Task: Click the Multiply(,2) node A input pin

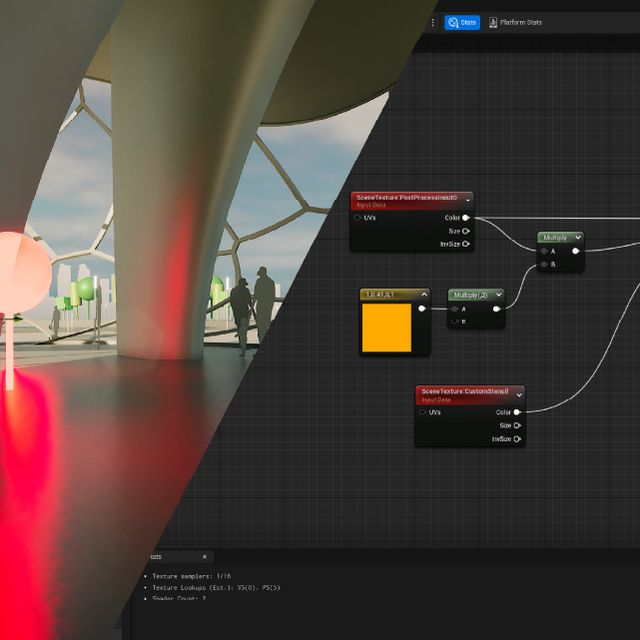Action: (x=455, y=309)
